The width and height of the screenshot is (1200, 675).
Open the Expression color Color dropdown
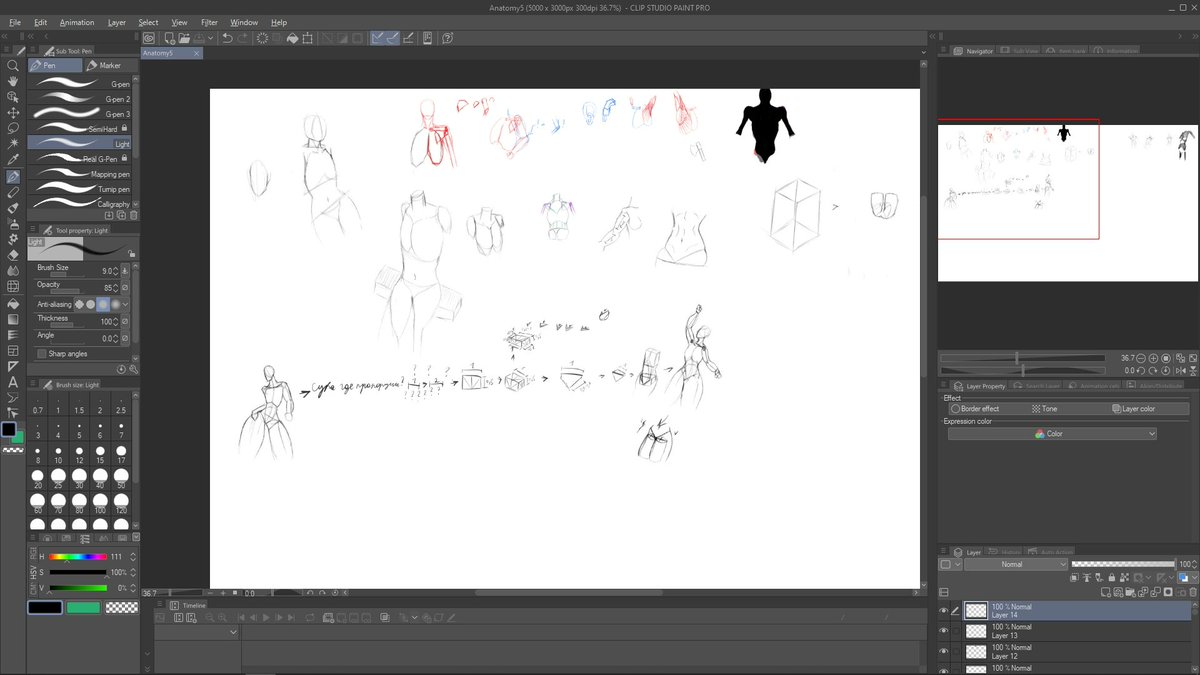(1052, 434)
